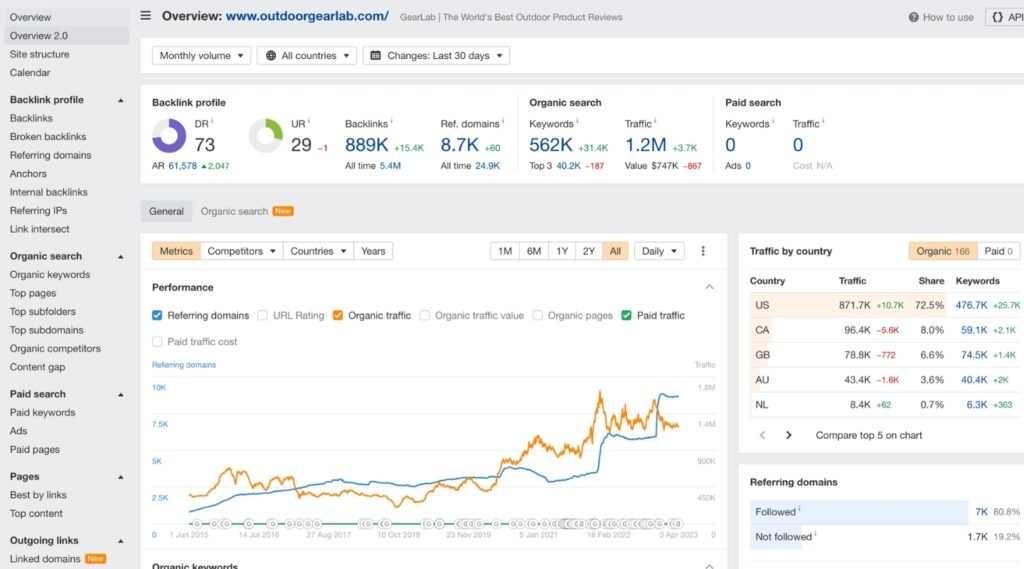This screenshot has height=569, width=1024.
Task: Go to next page of country table
Action: [x=789, y=435]
